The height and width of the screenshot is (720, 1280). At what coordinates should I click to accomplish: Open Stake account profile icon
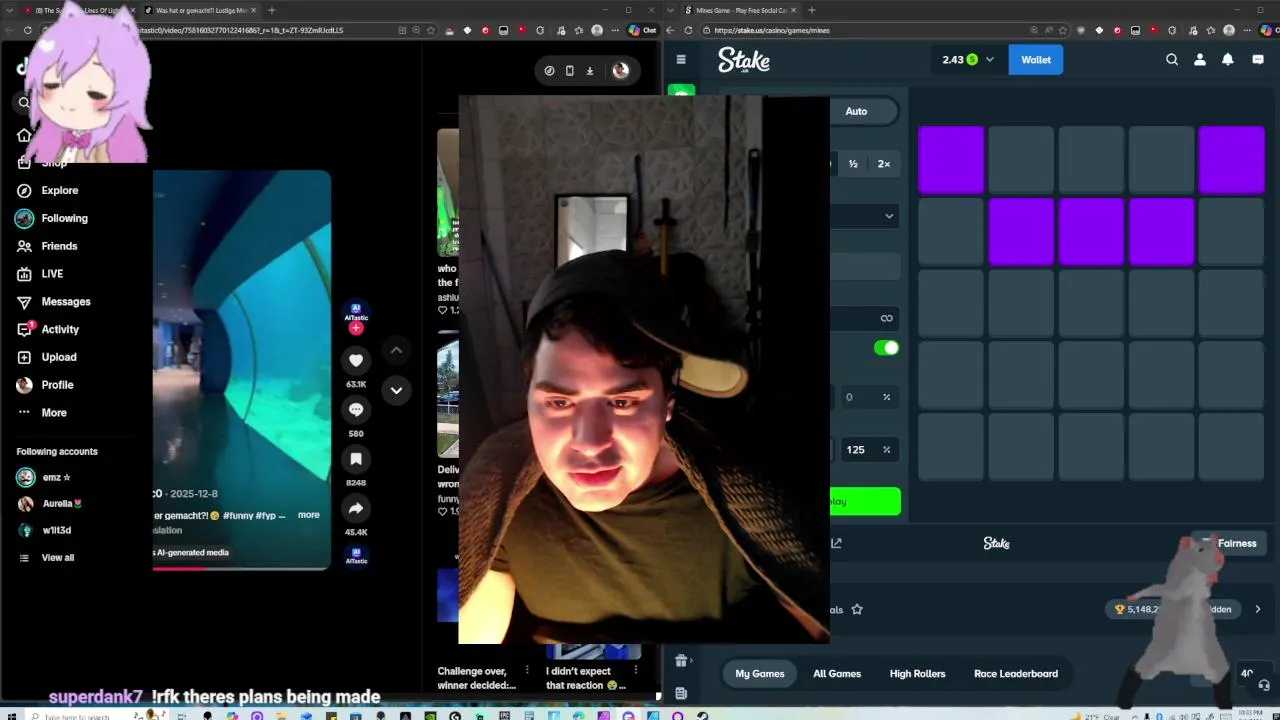tap(1200, 60)
